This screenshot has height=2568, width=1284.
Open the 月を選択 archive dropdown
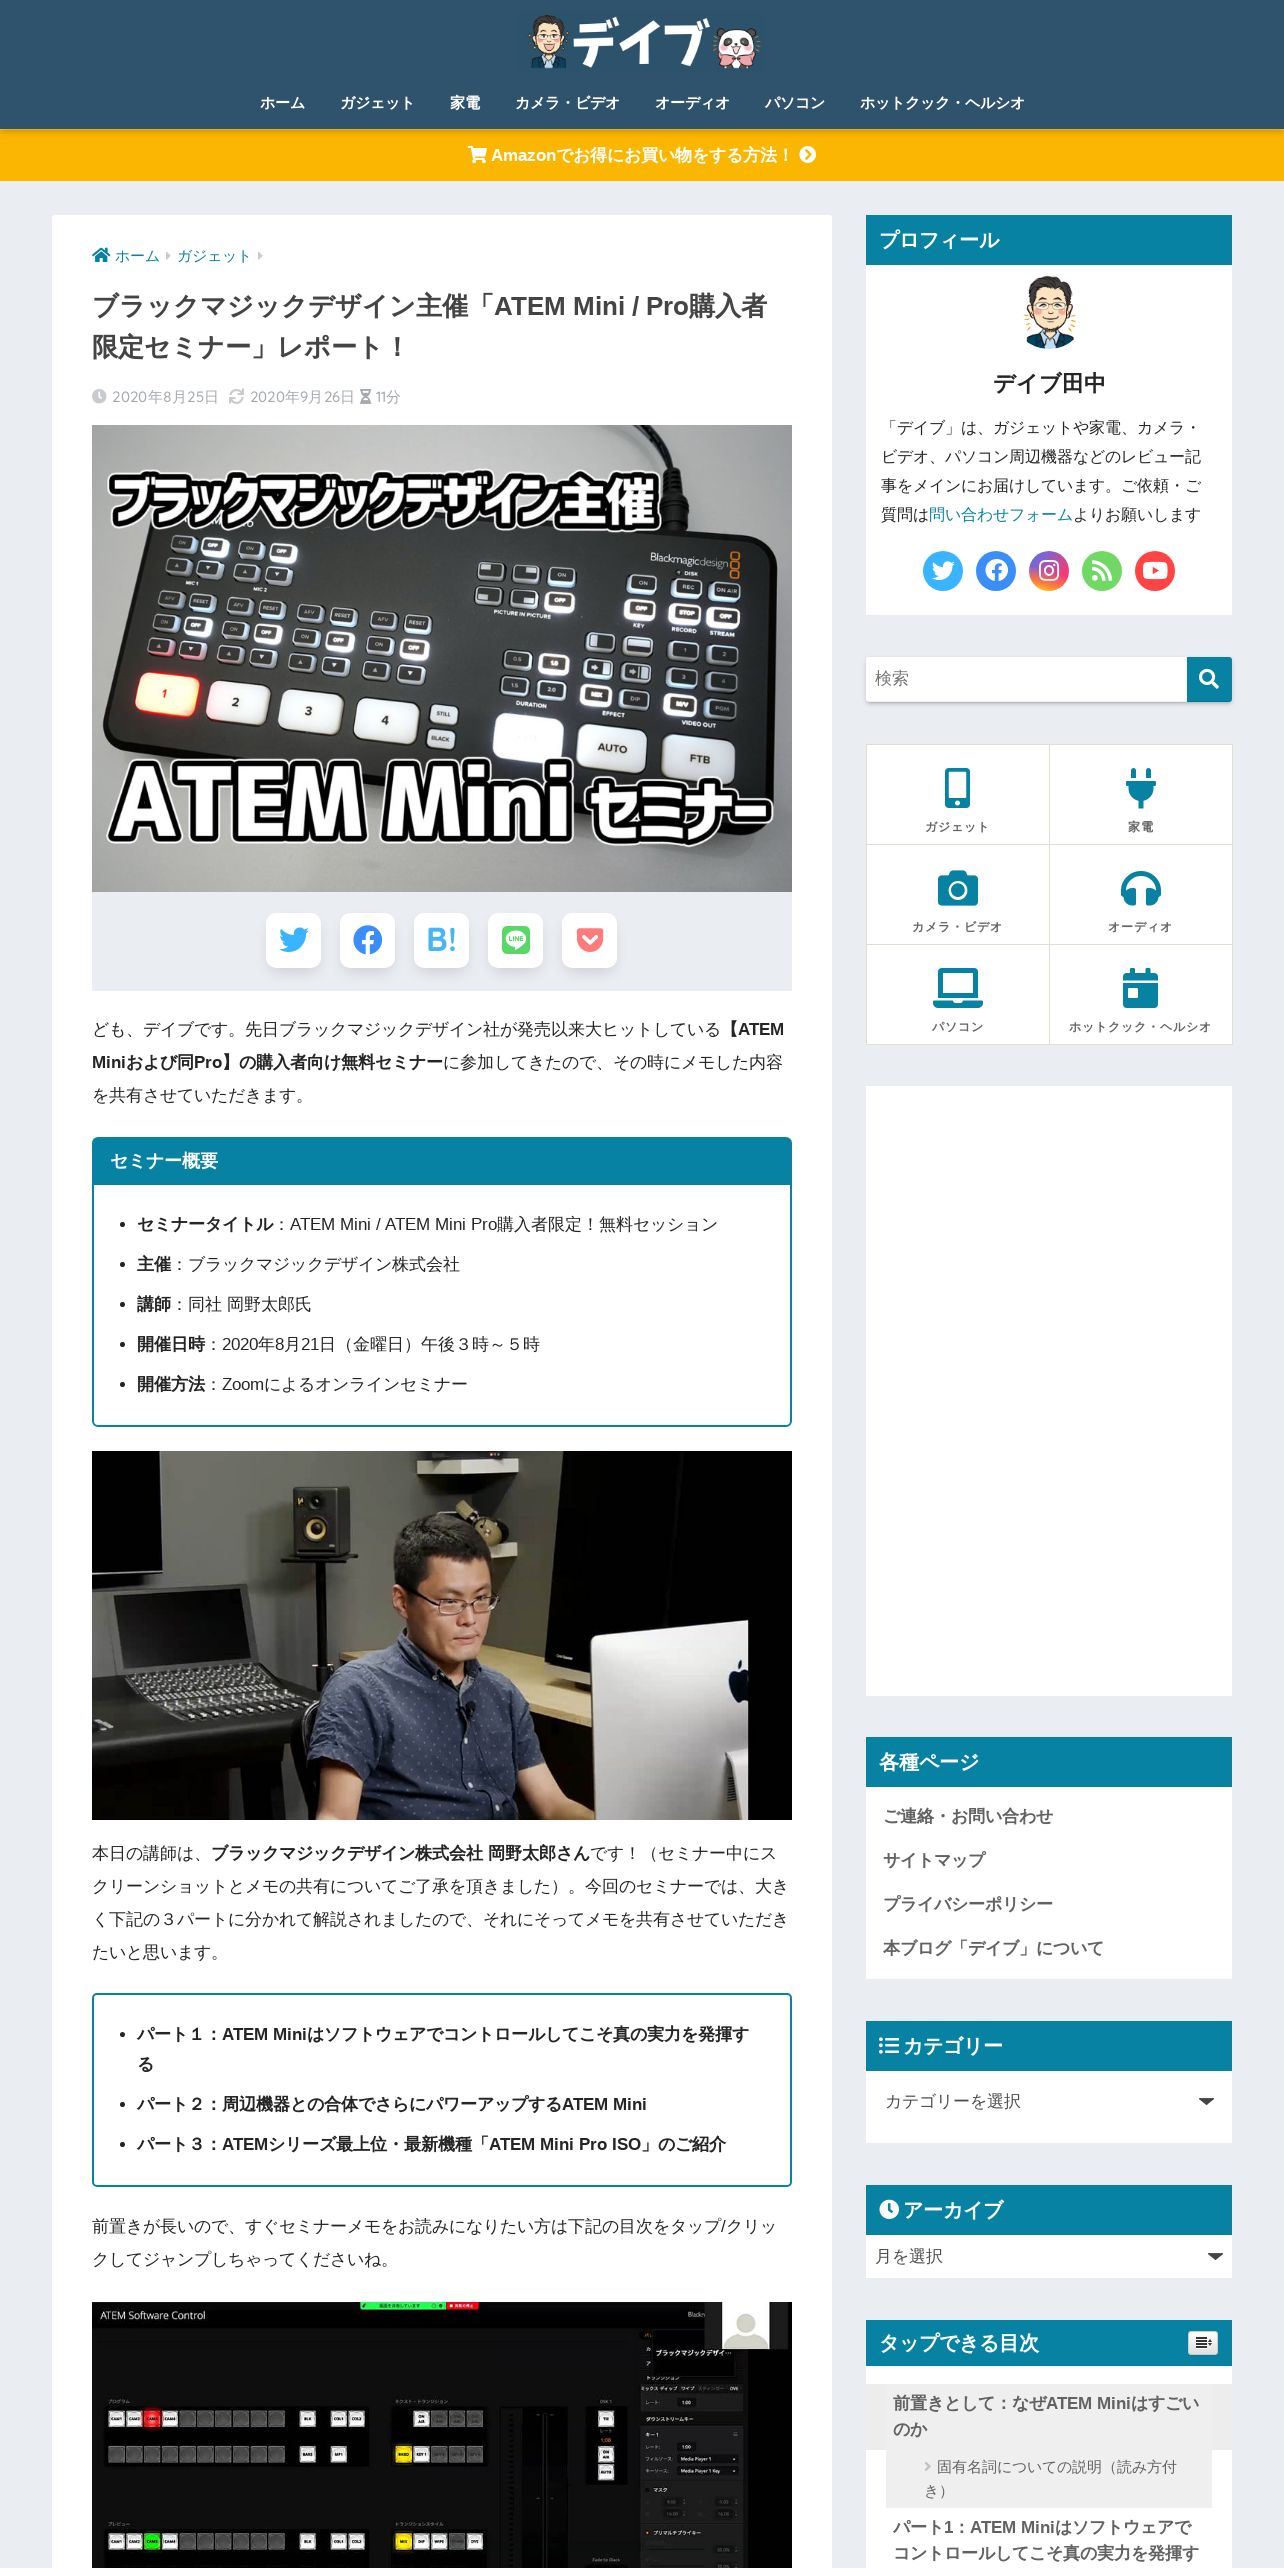click(x=1049, y=2256)
